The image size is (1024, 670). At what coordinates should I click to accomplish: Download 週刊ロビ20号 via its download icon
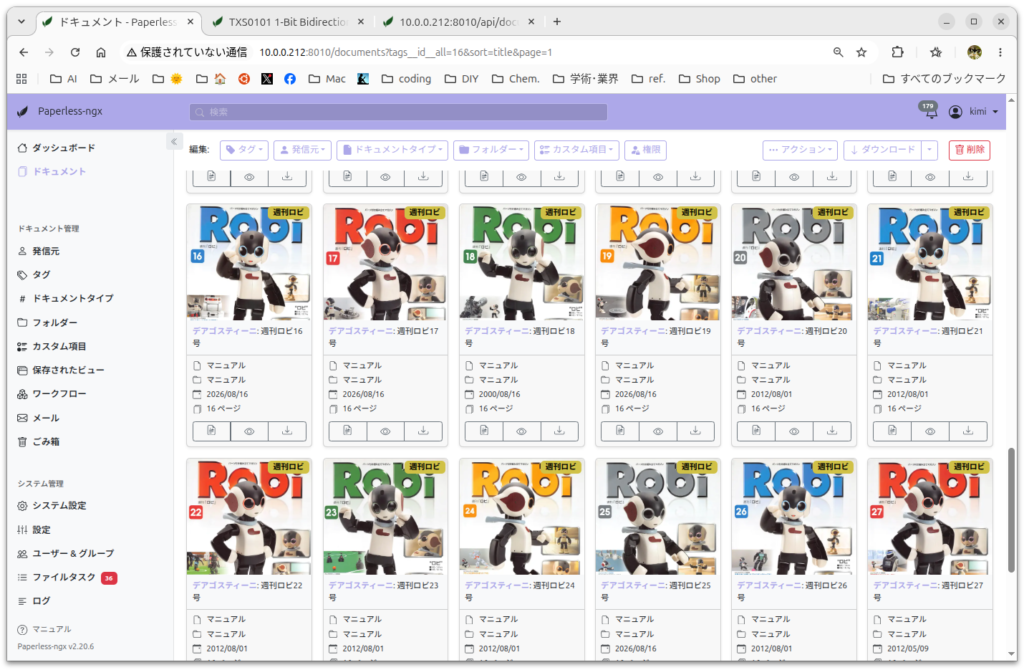832,431
